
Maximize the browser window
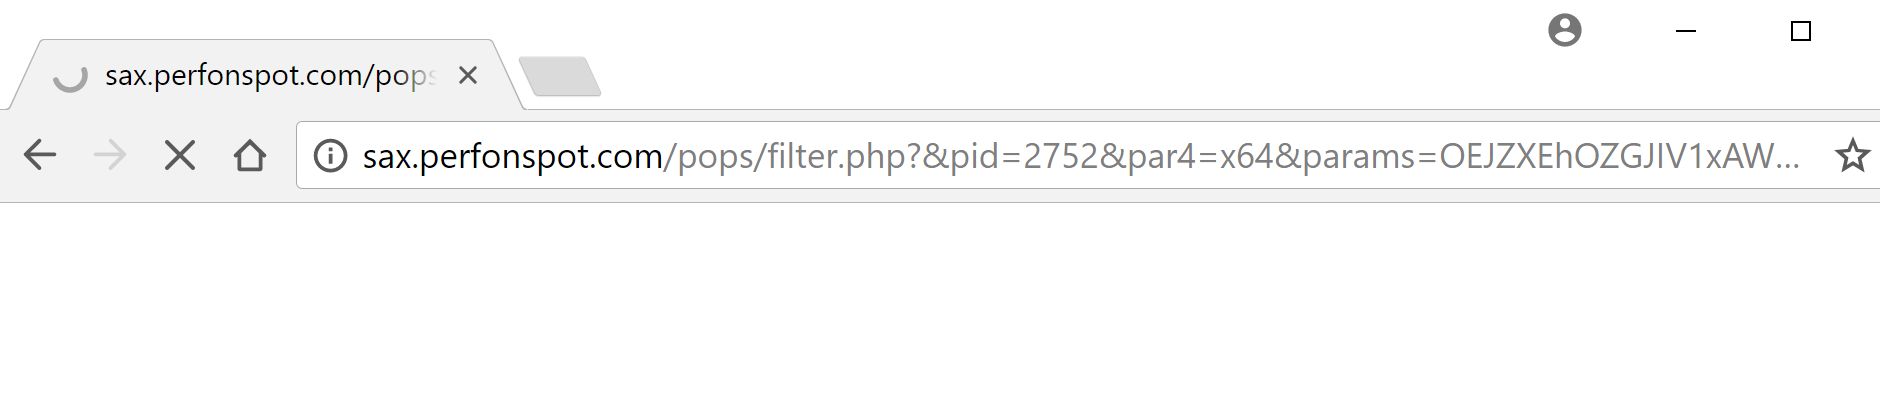1801,31
